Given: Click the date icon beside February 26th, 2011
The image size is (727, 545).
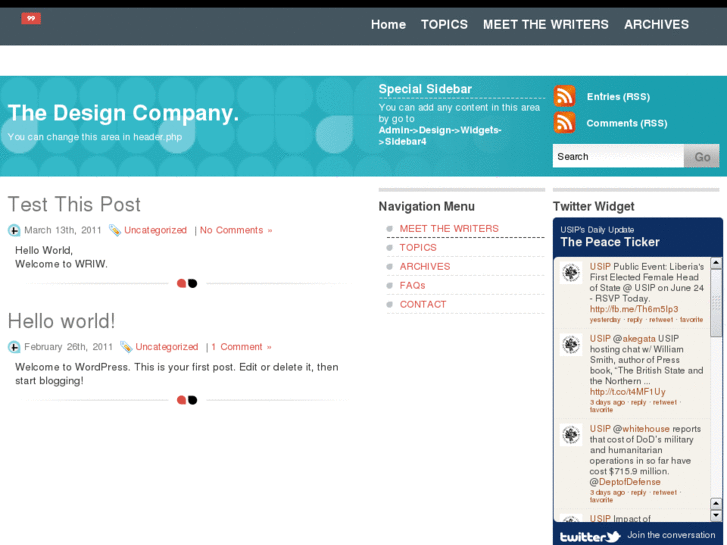Looking at the screenshot, I should tap(14, 347).
